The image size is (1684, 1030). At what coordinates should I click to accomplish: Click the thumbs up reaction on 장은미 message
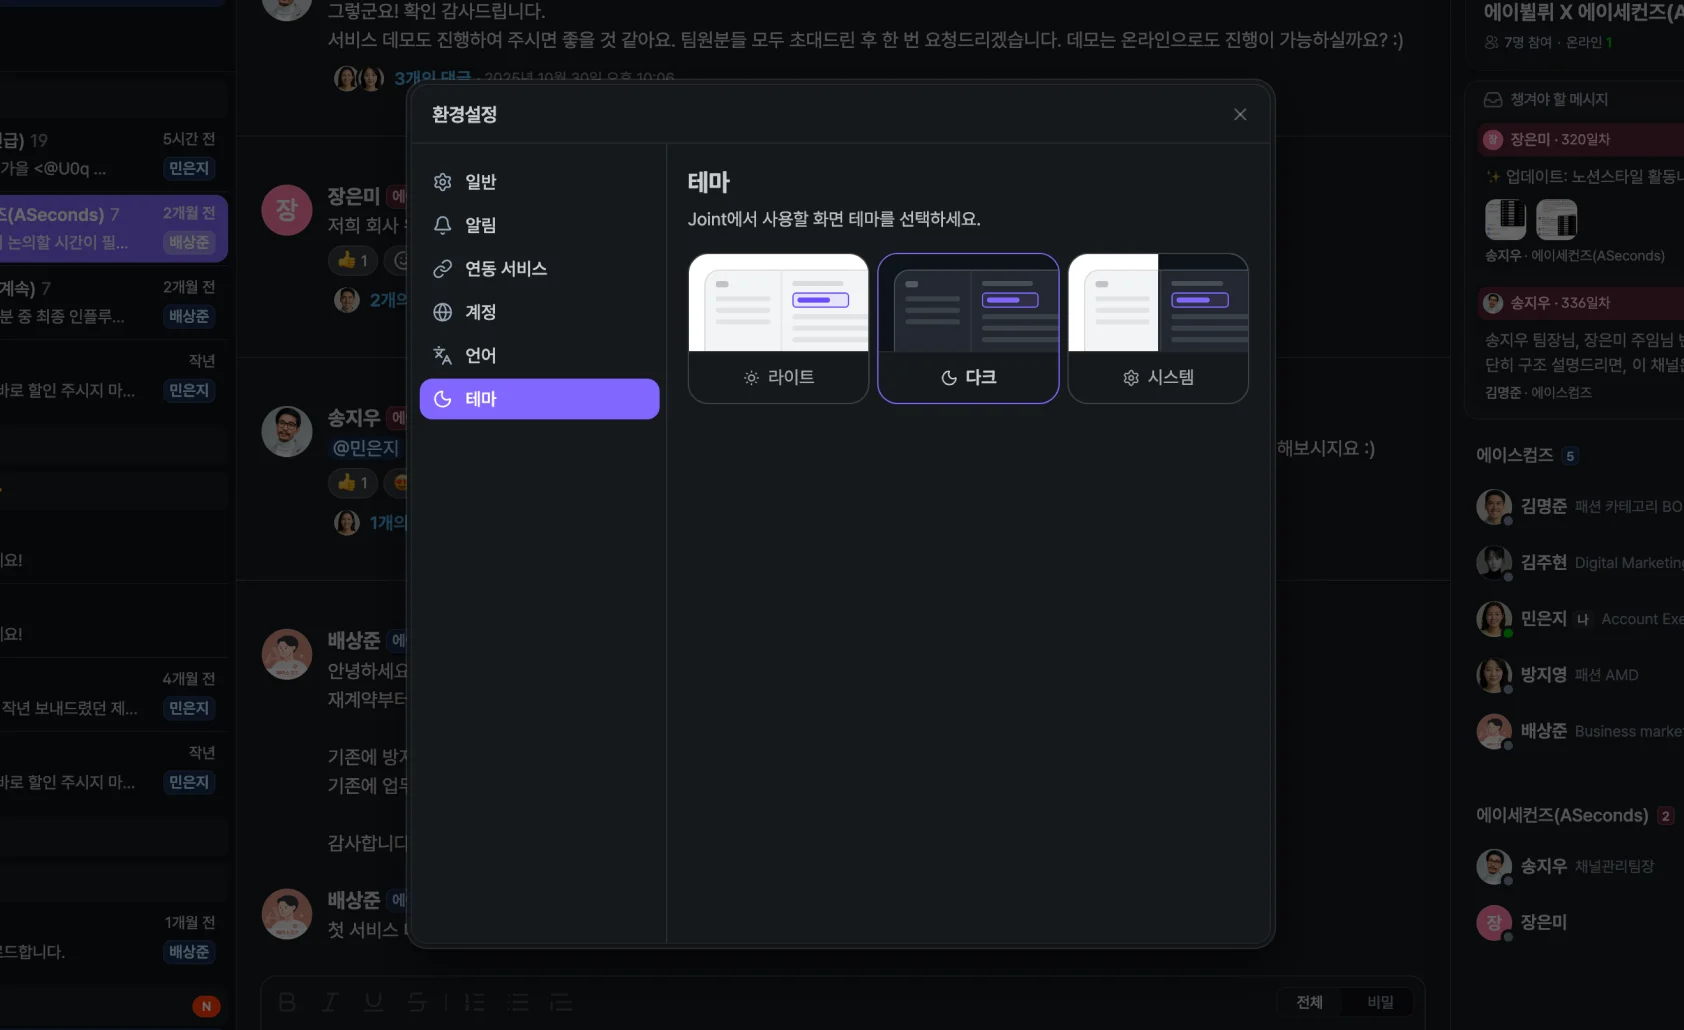[x=353, y=260]
